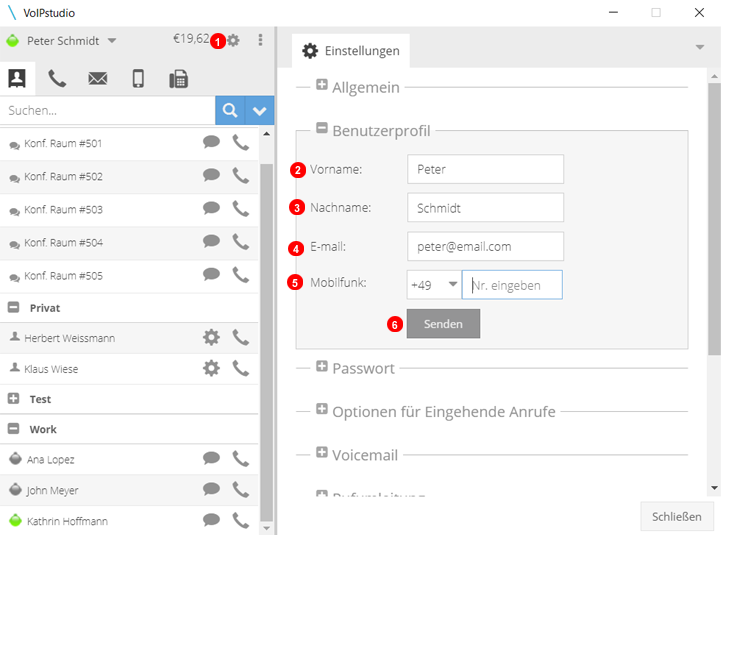This screenshot has height=667, width=739.
Task: Call Ana Lopez
Action: pyautogui.click(x=241, y=458)
